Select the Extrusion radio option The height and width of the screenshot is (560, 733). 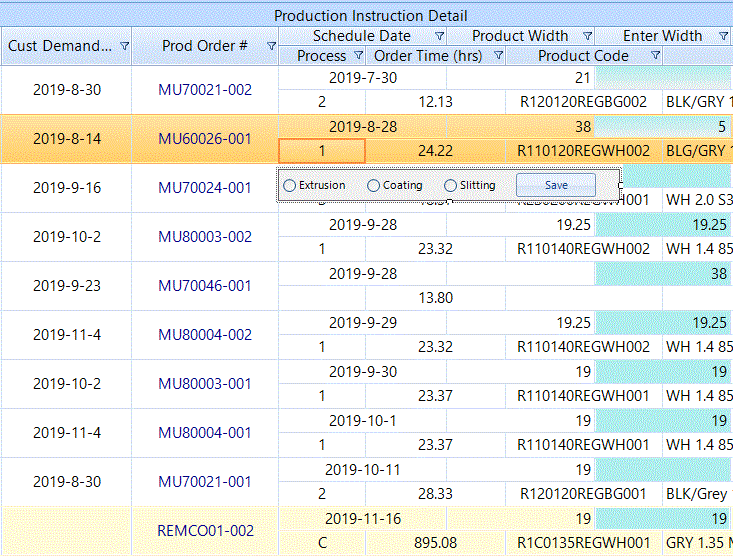pos(290,185)
